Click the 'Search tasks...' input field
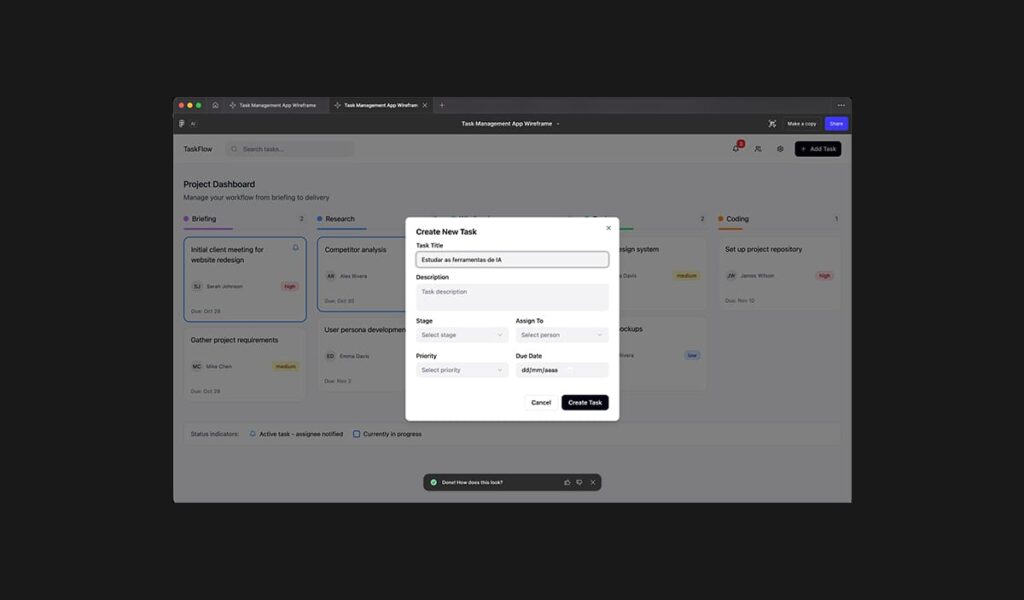Viewport: 1024px width, 600px height. 290,148
